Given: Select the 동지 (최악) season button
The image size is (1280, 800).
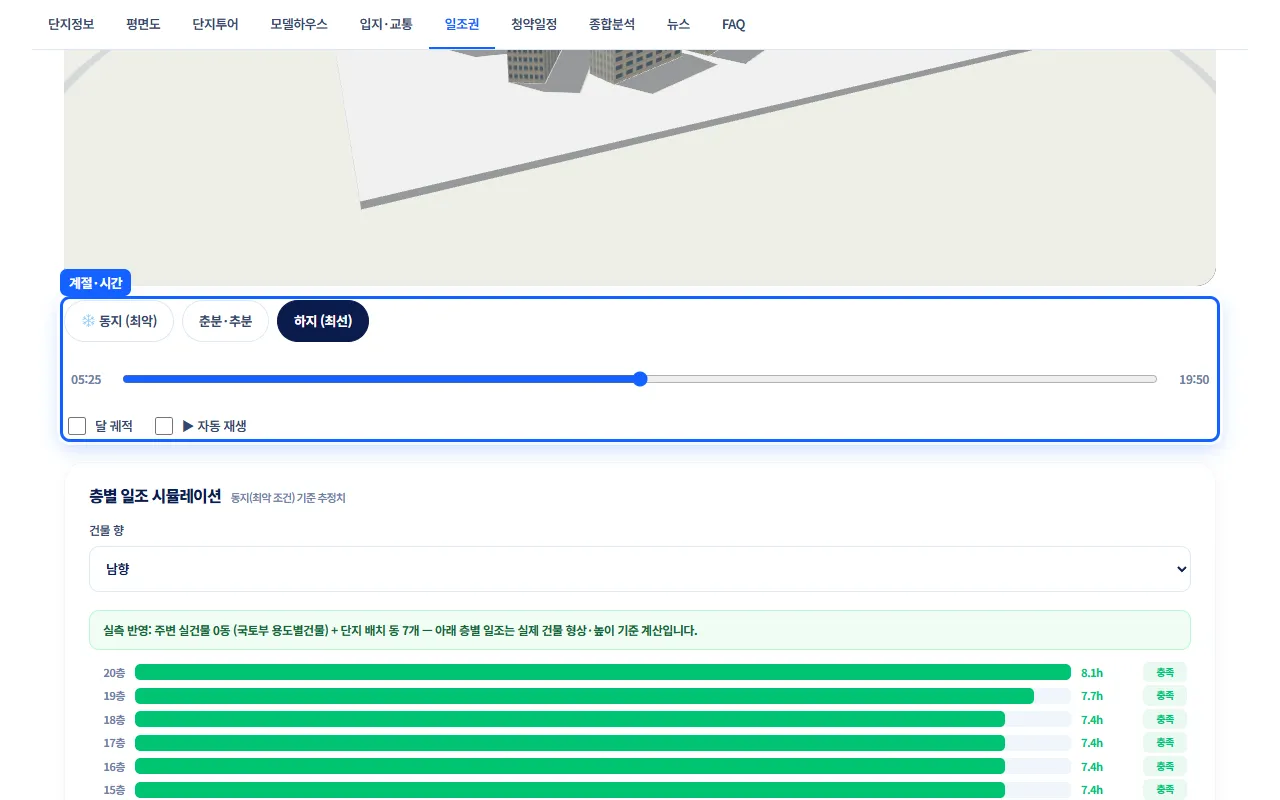Looking at the screenshot, I should 119,321.
